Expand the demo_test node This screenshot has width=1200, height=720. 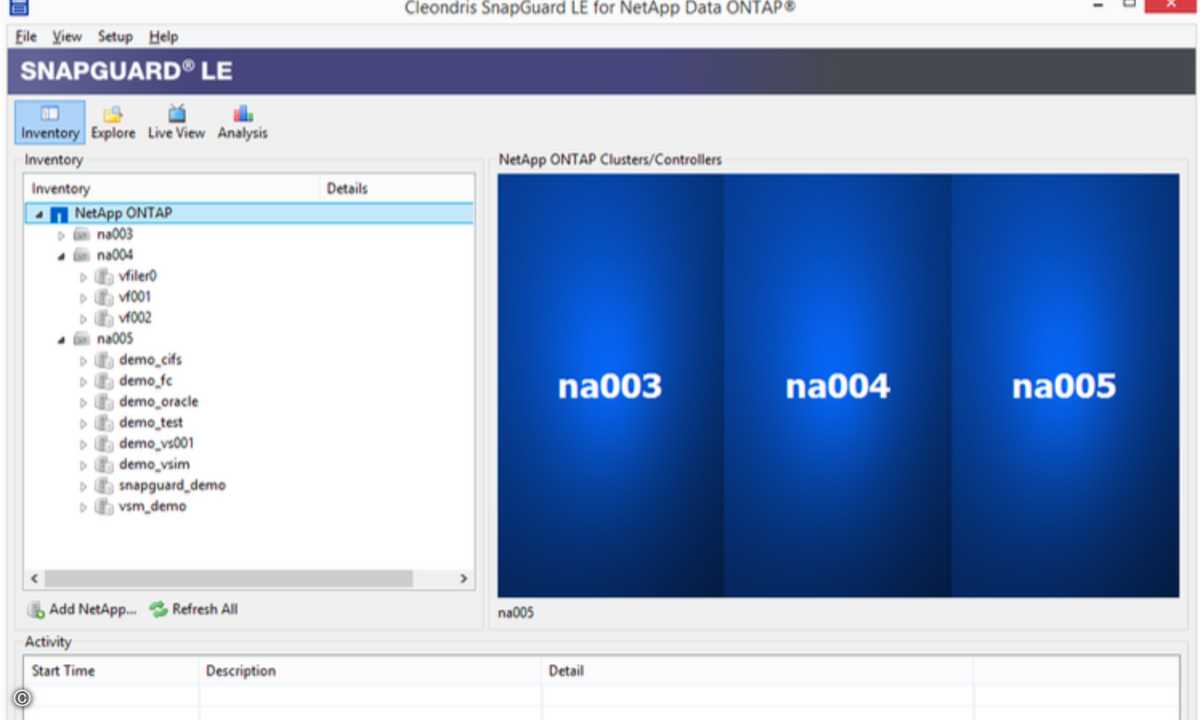pos(84,423)
